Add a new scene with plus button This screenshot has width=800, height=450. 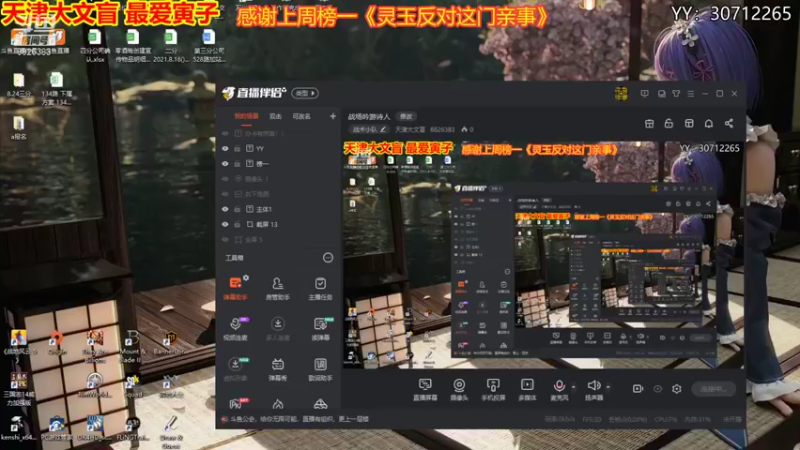click(x=333, y=116)
